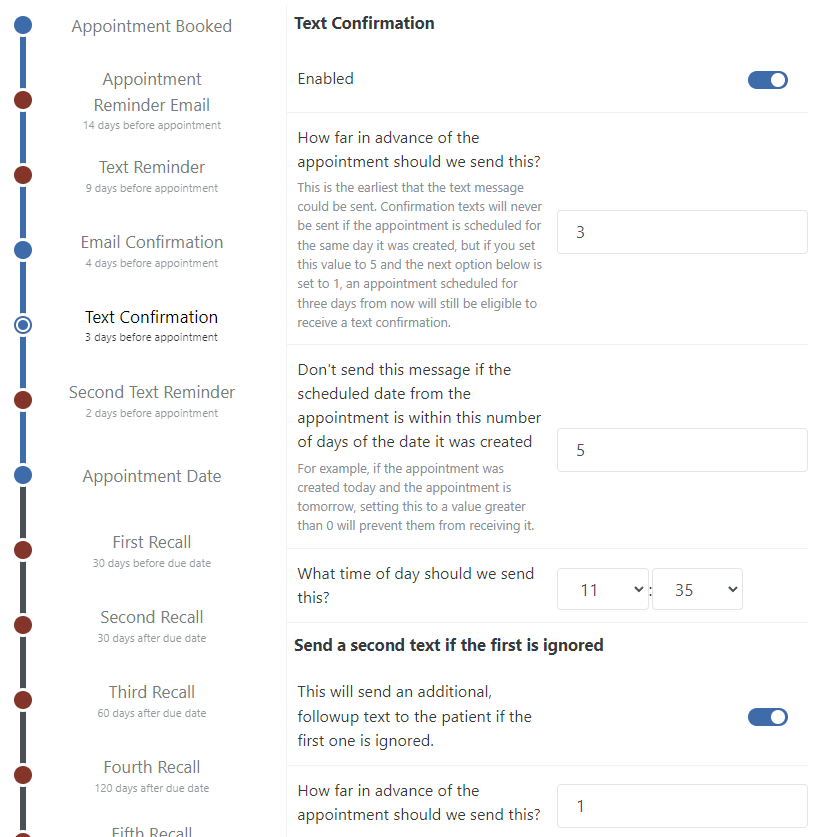Click the Text Confirmation sidebar label
815x837 pixels.
click(151, 317)
